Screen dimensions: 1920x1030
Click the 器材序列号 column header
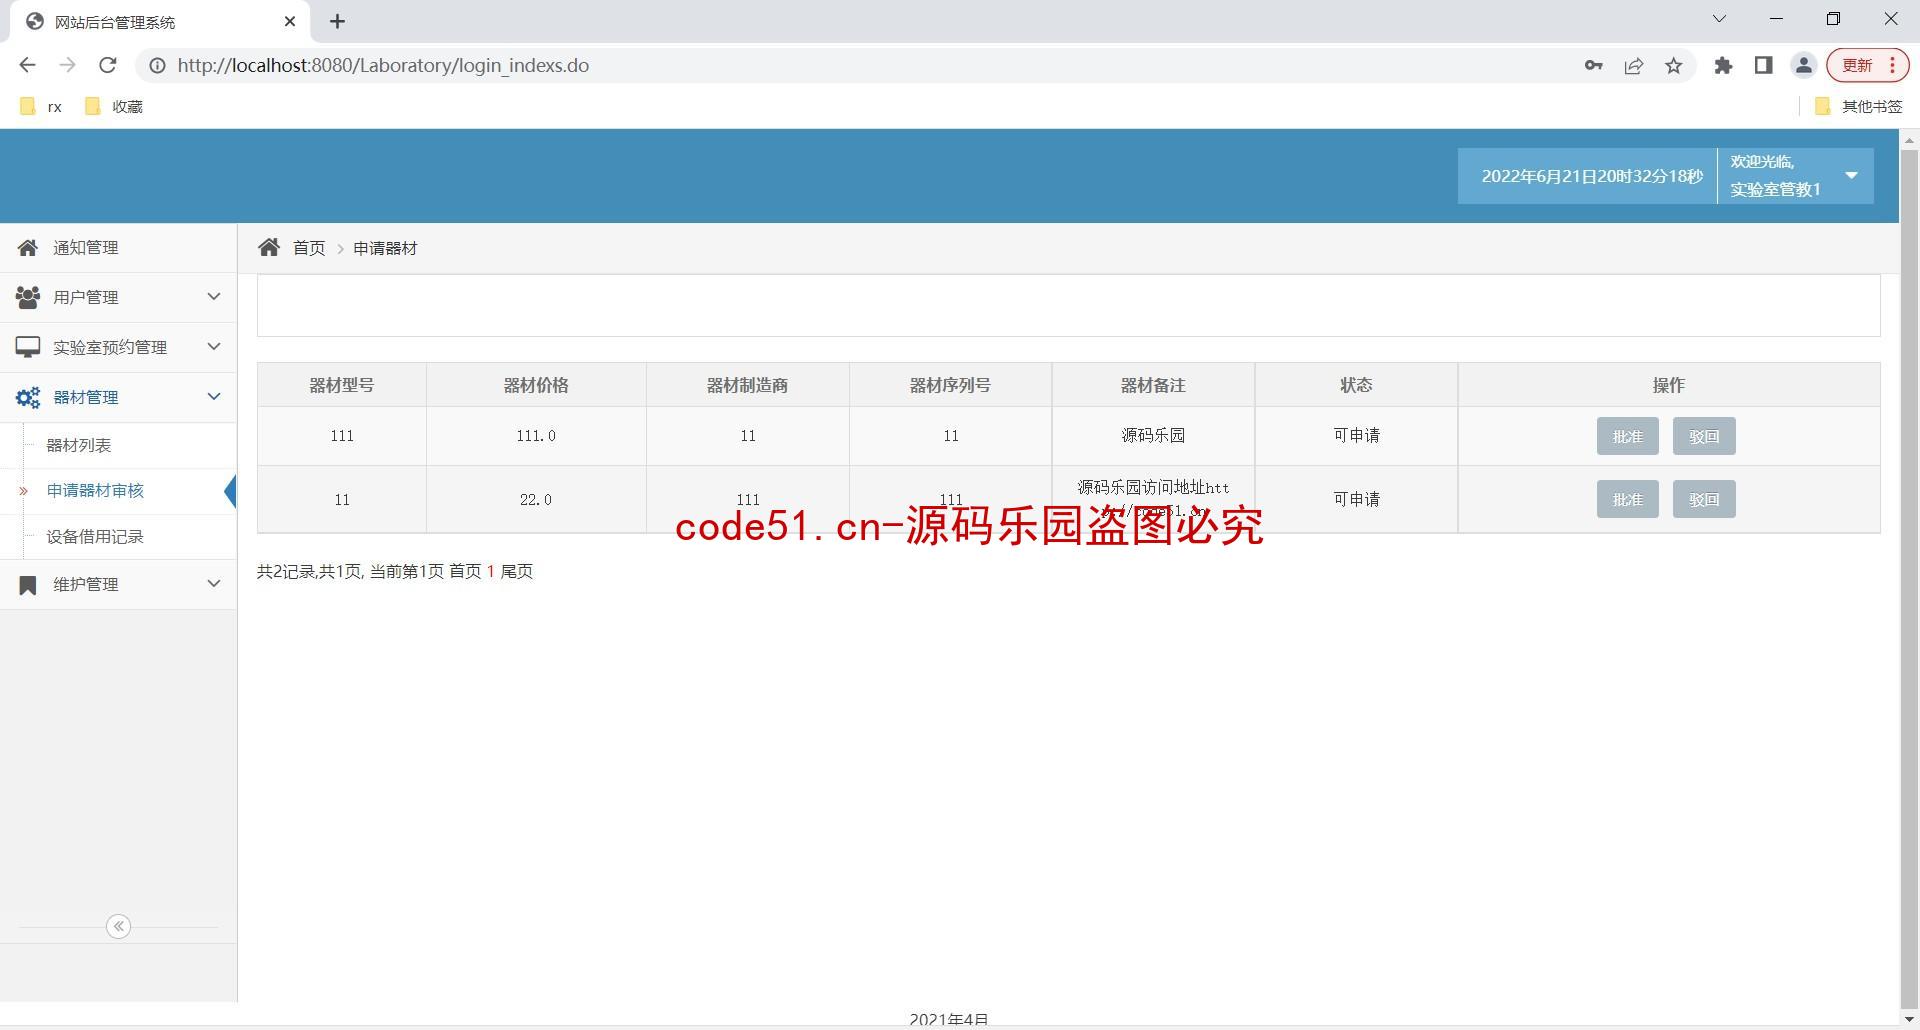[950, 385]
